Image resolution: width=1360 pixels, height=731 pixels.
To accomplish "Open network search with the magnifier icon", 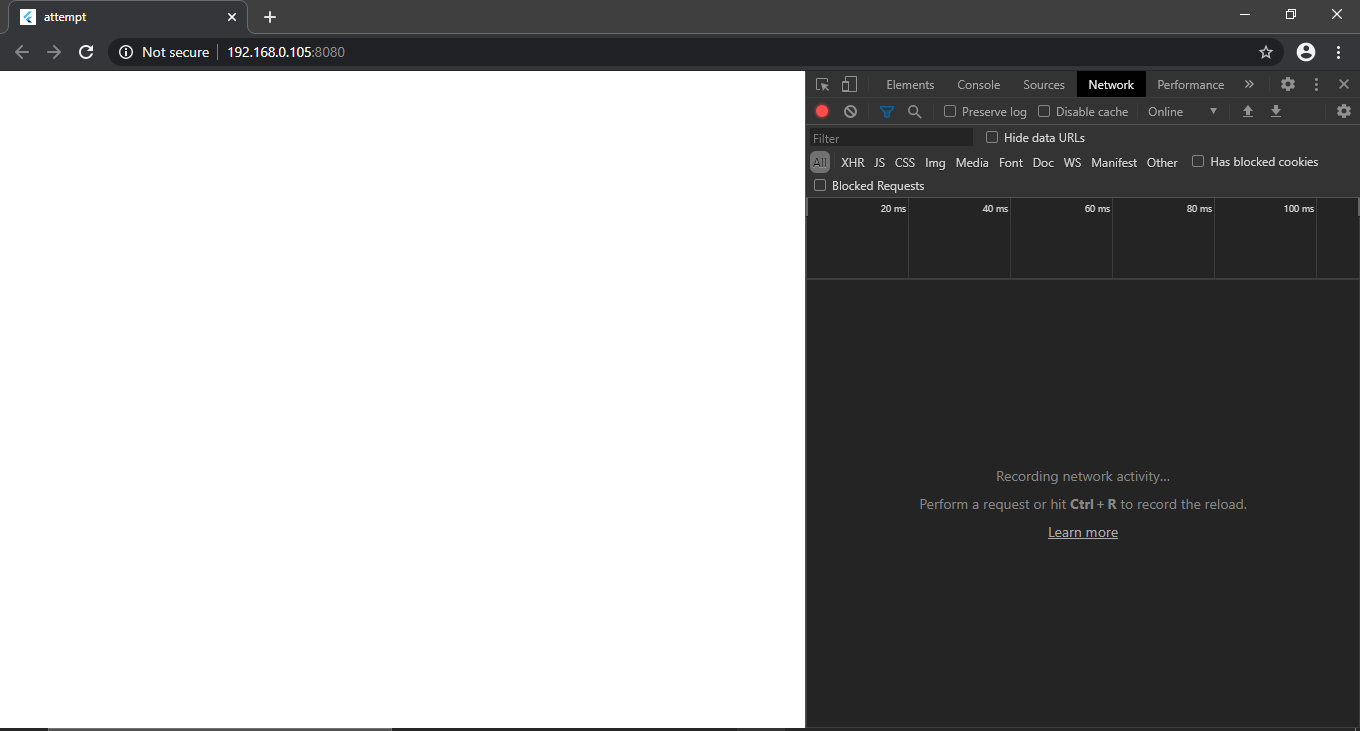I will (914, 111).
